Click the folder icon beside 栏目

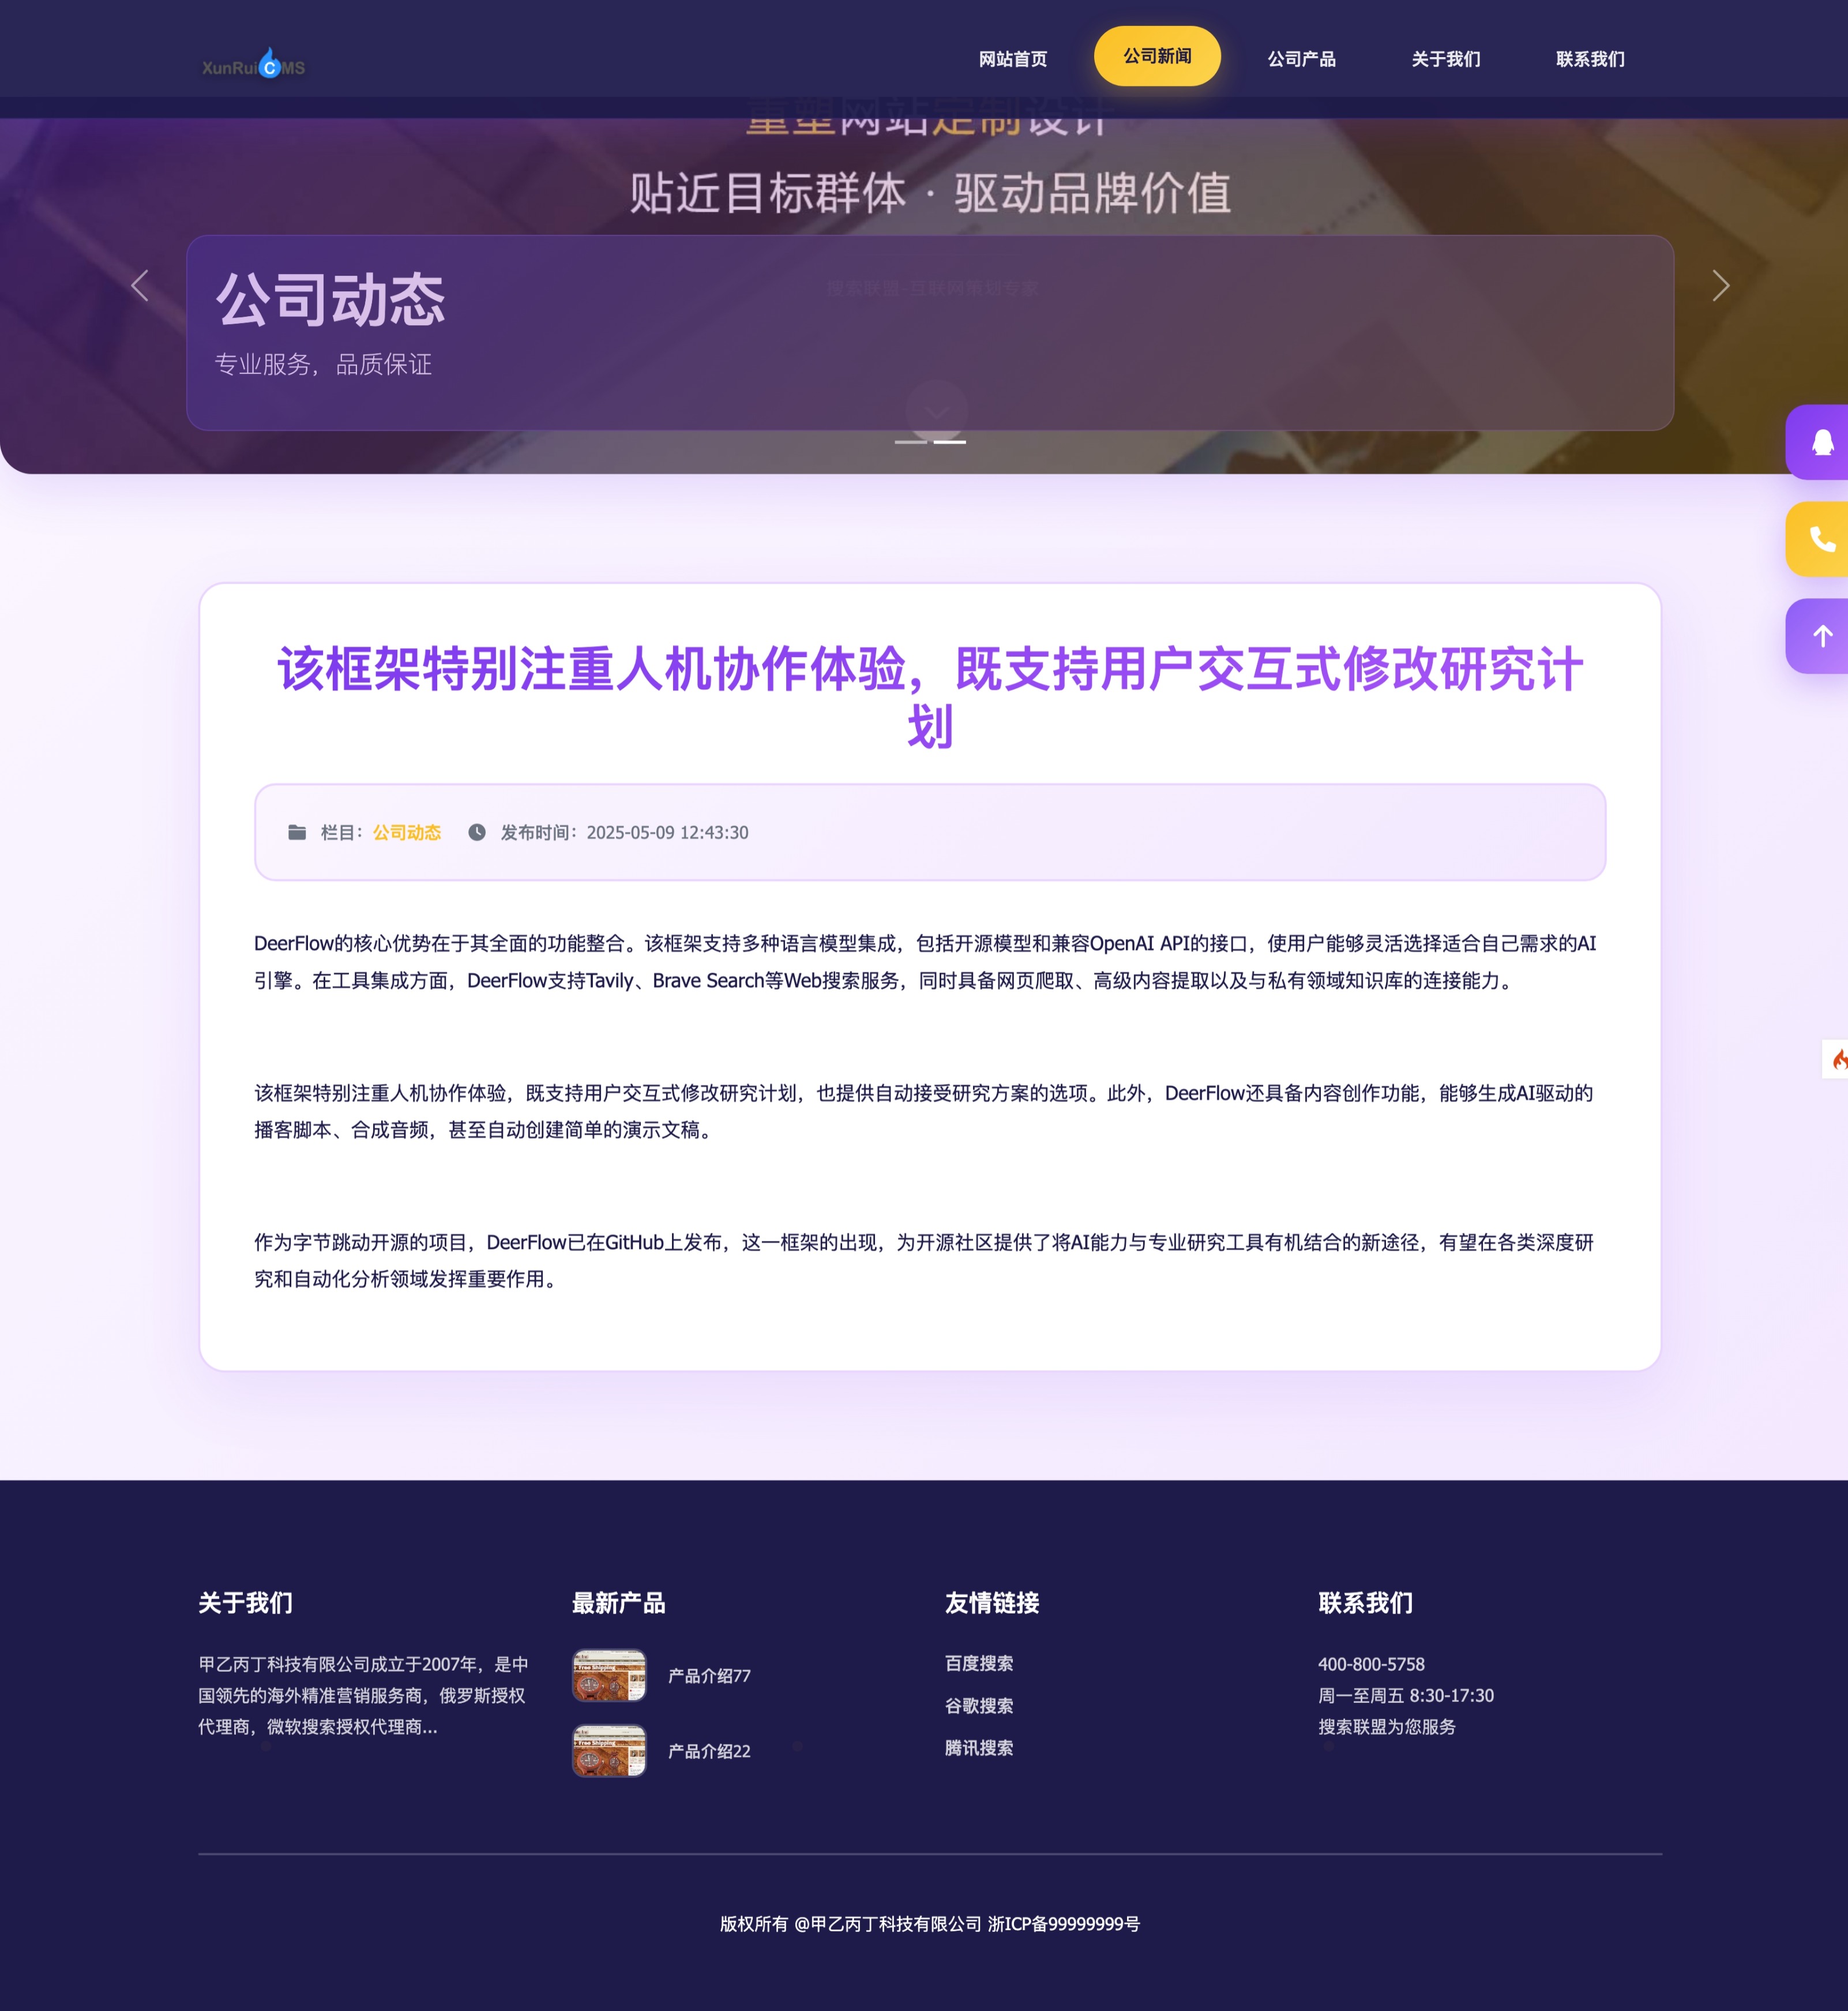coord(297,832)
